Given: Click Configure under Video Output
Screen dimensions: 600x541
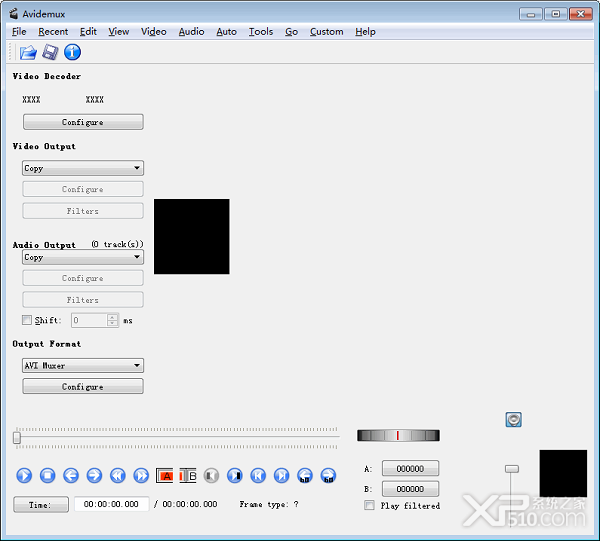Looking at the screenshot, I should click(x=83, y=189).
